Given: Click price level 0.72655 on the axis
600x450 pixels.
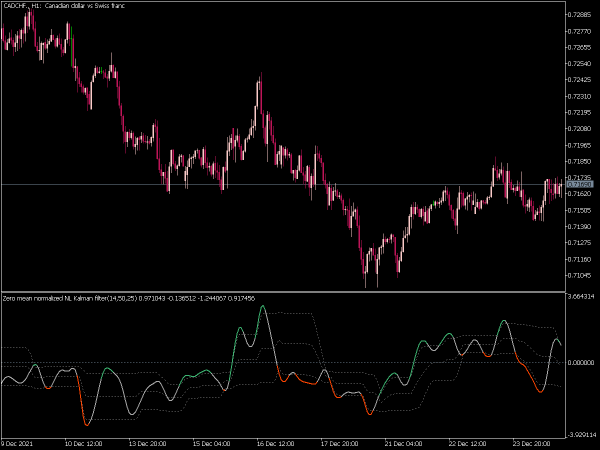Looking at the screenshot, I should (580, 47).
